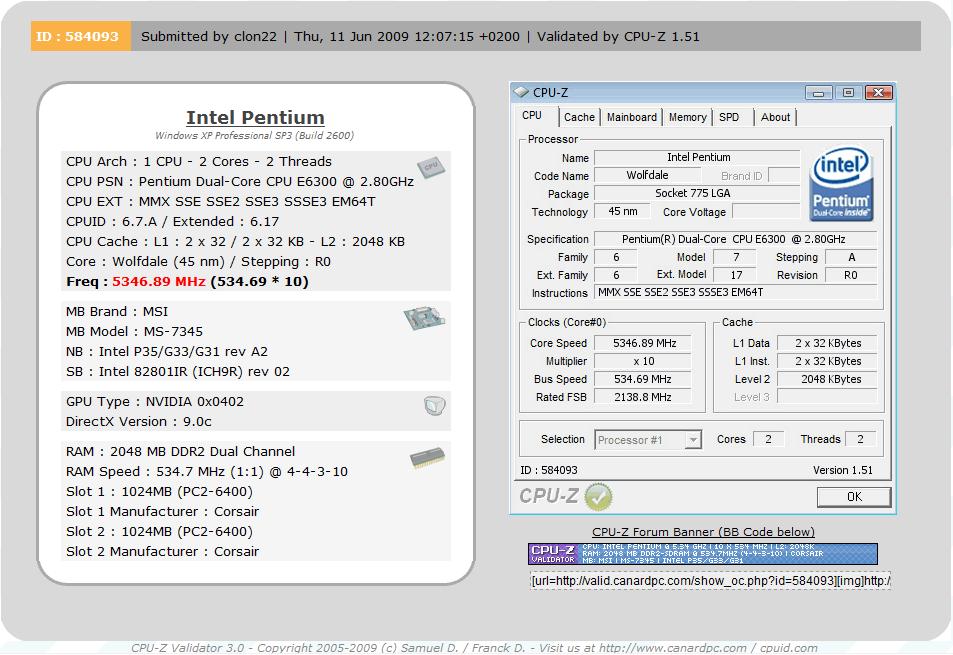Image resolution: width=953 pixels, height=655 pixels.
Task: Click the CPU chip icon beside CPU Arch
Action: coord(431,167)
